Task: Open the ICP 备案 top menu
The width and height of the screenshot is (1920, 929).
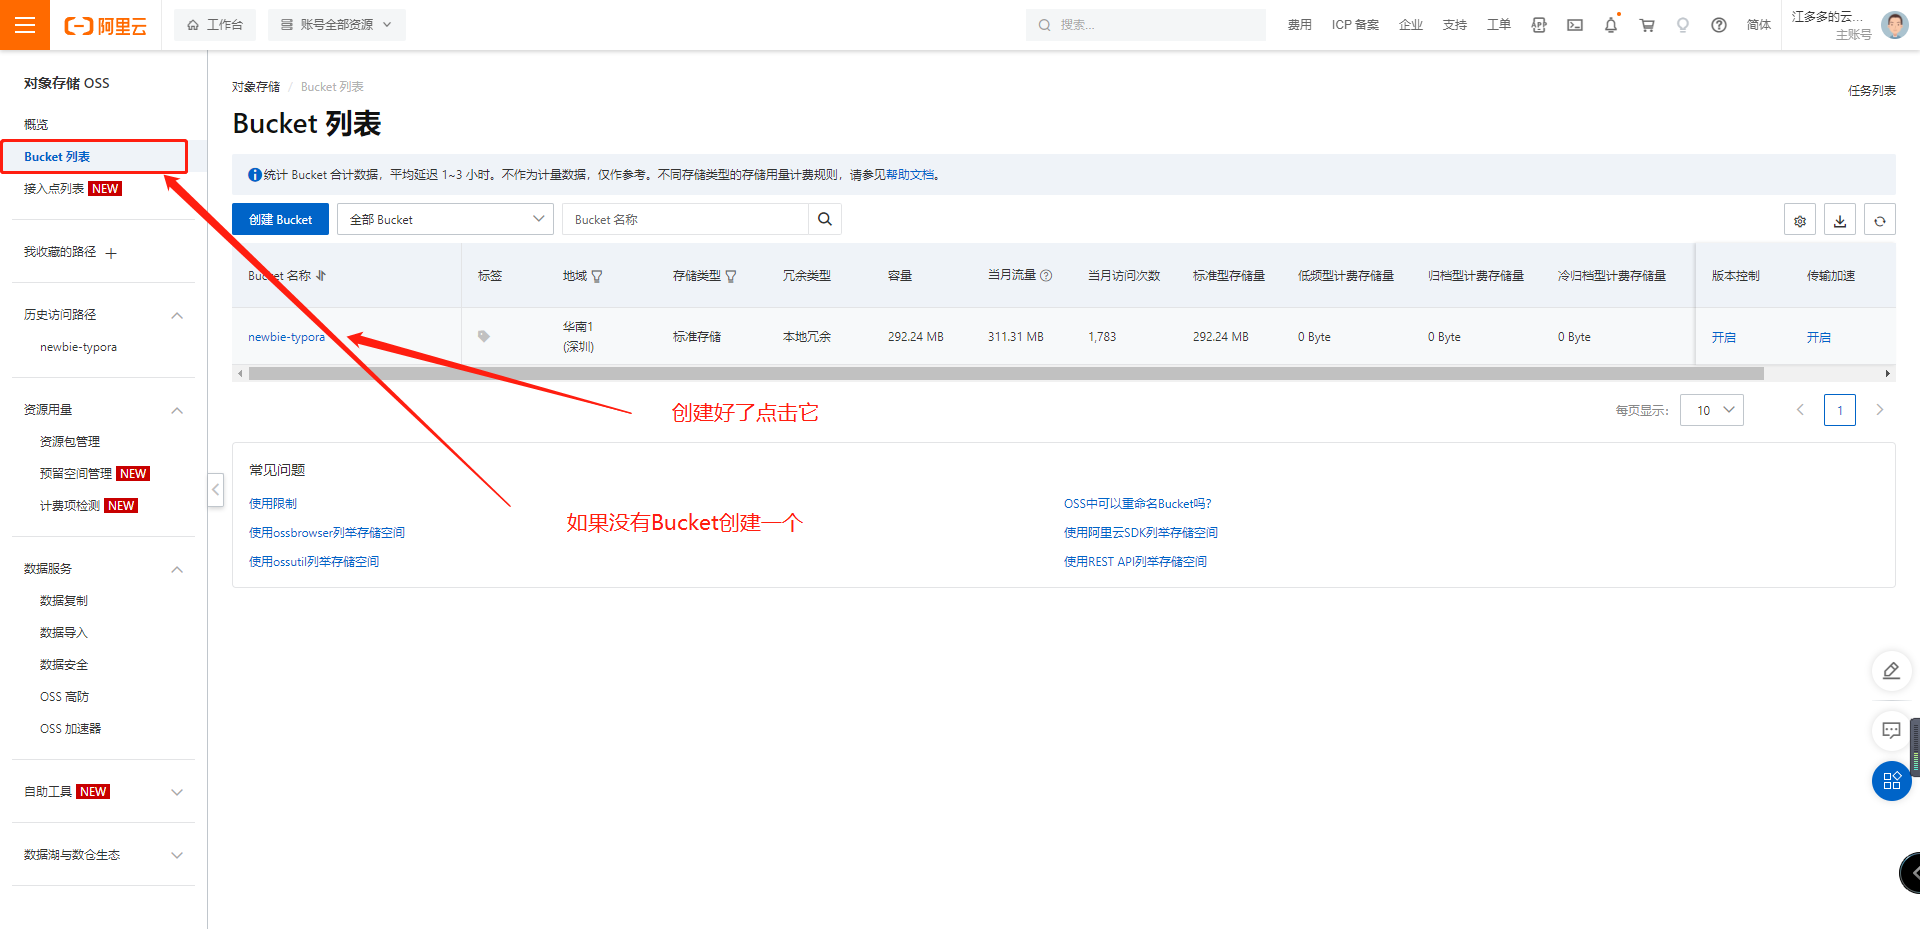Action: 1355,25
